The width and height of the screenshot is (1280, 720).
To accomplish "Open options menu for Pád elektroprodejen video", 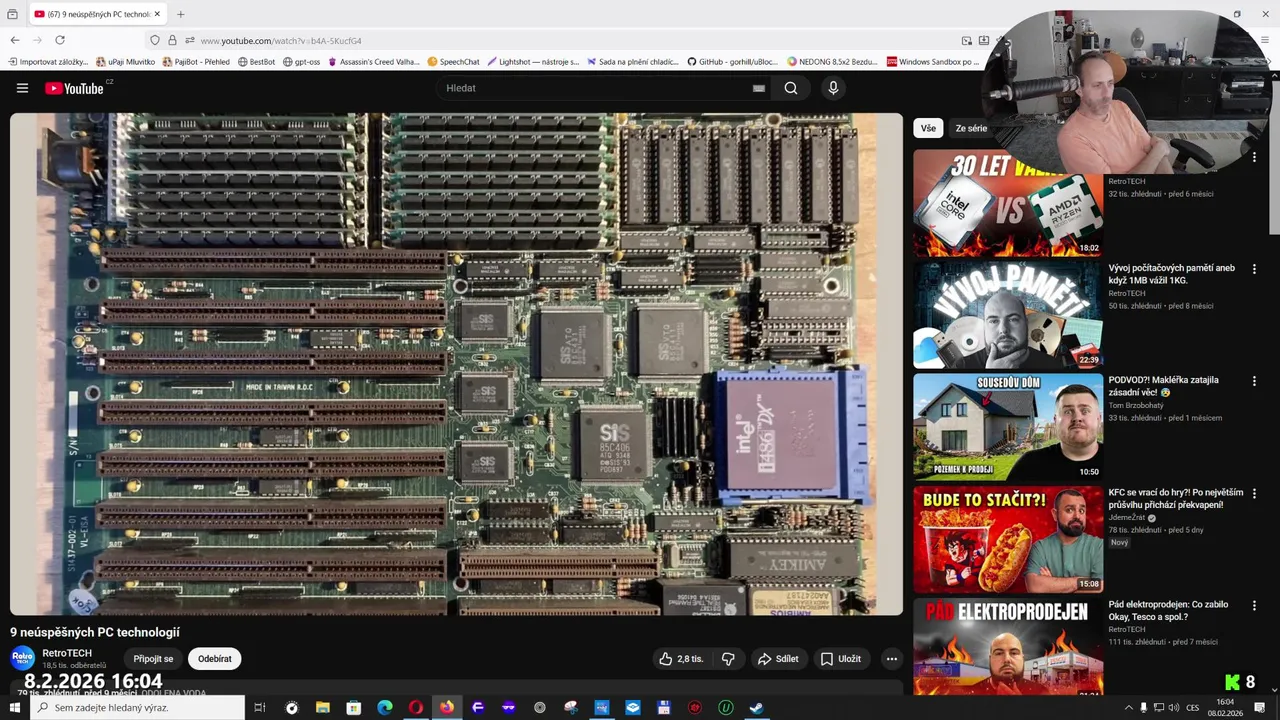I will (1254, 605).
